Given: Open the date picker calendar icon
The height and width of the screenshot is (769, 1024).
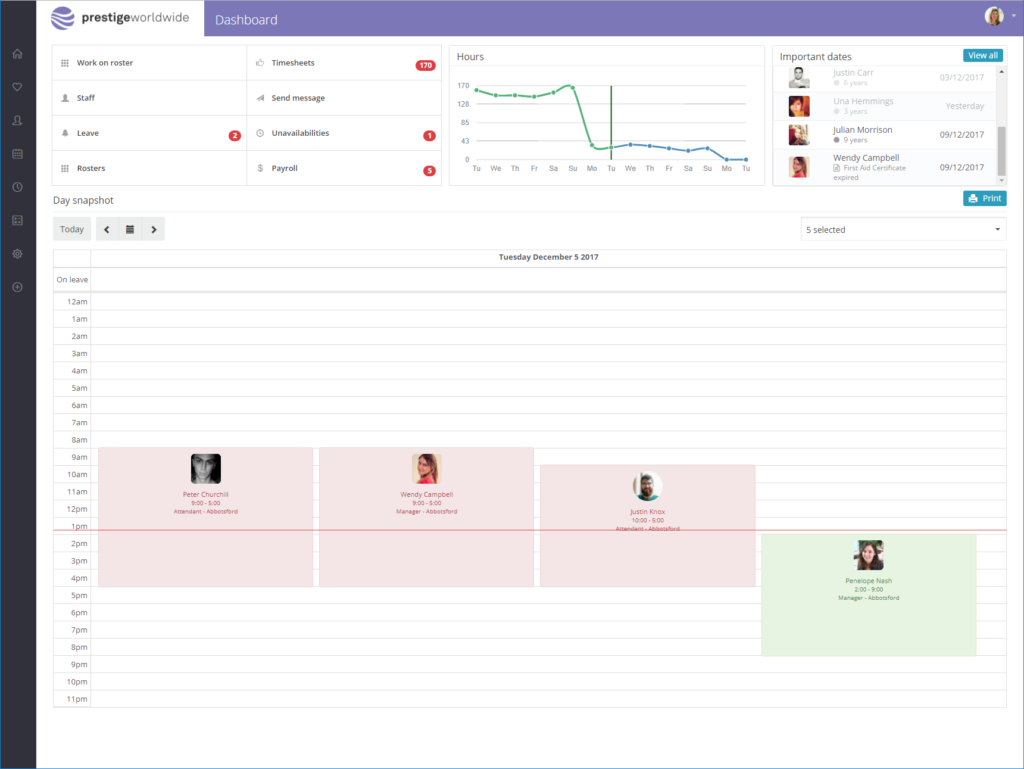Looking at the screenshot, I should coord(130,229).
